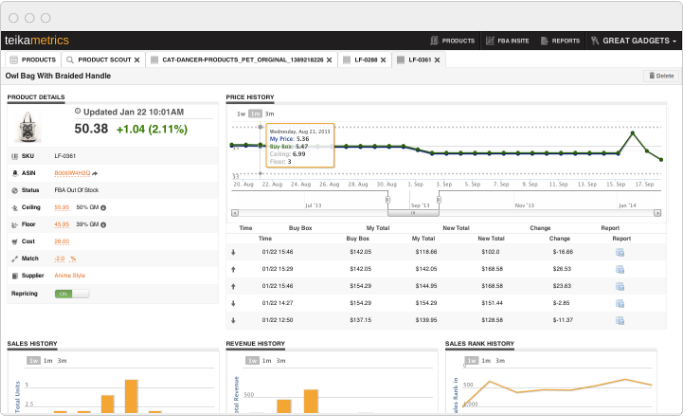Switch to the Product Scout tab

pos(106,60)
